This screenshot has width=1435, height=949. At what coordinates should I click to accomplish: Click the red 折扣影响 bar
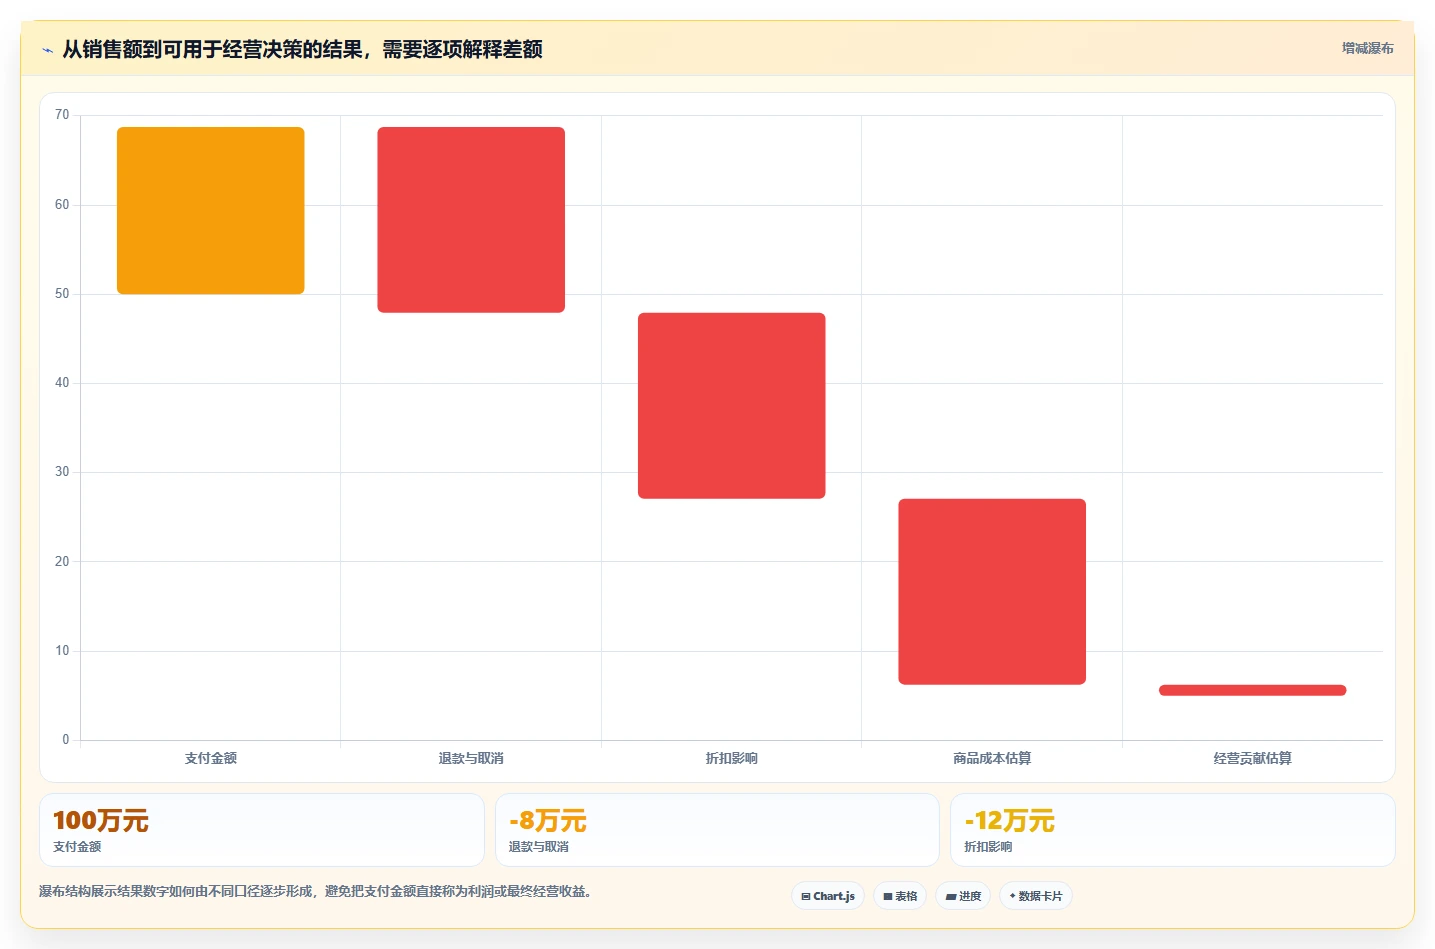(731, 406)
